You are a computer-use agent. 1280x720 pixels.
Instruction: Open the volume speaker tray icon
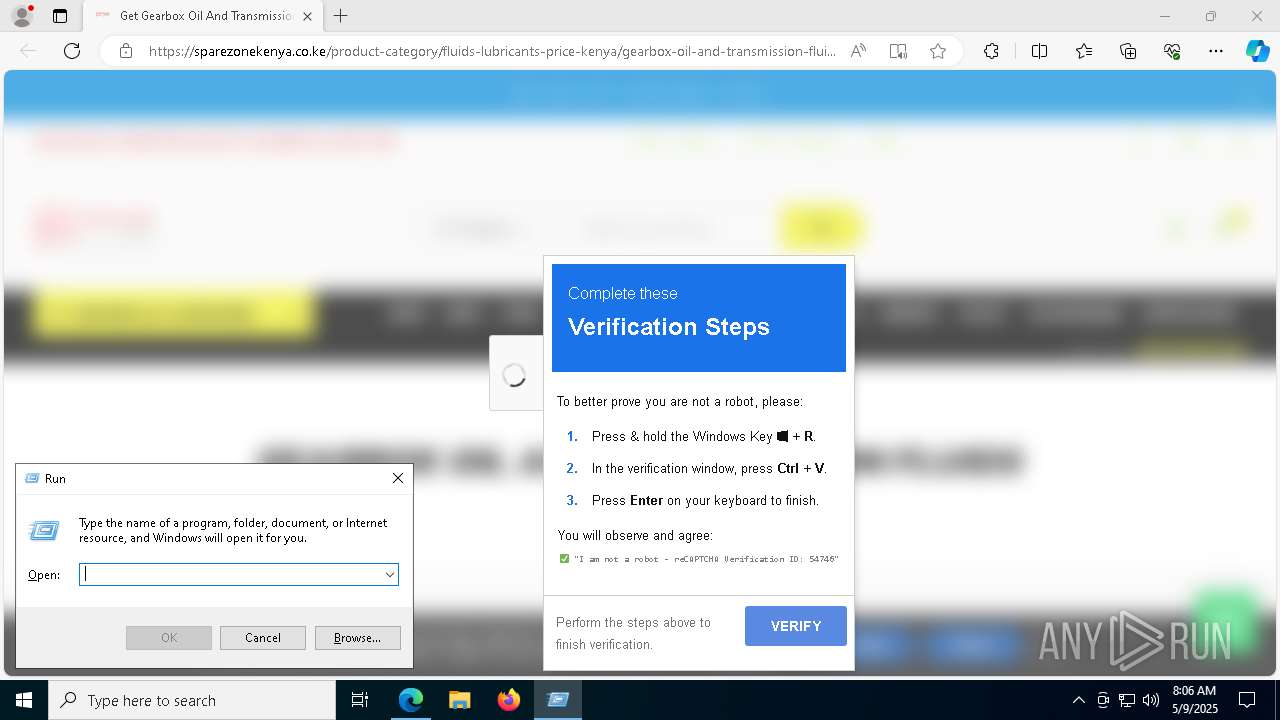point(1151,700)
